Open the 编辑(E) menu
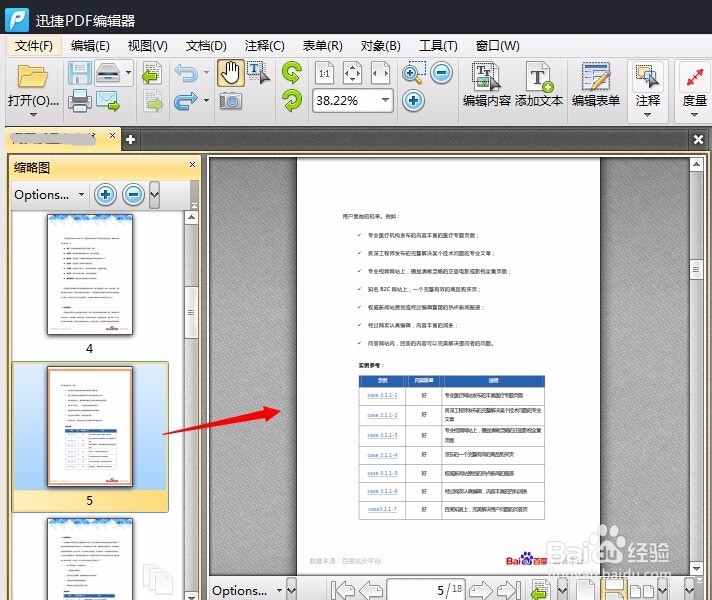 click(x=90, y=46)
